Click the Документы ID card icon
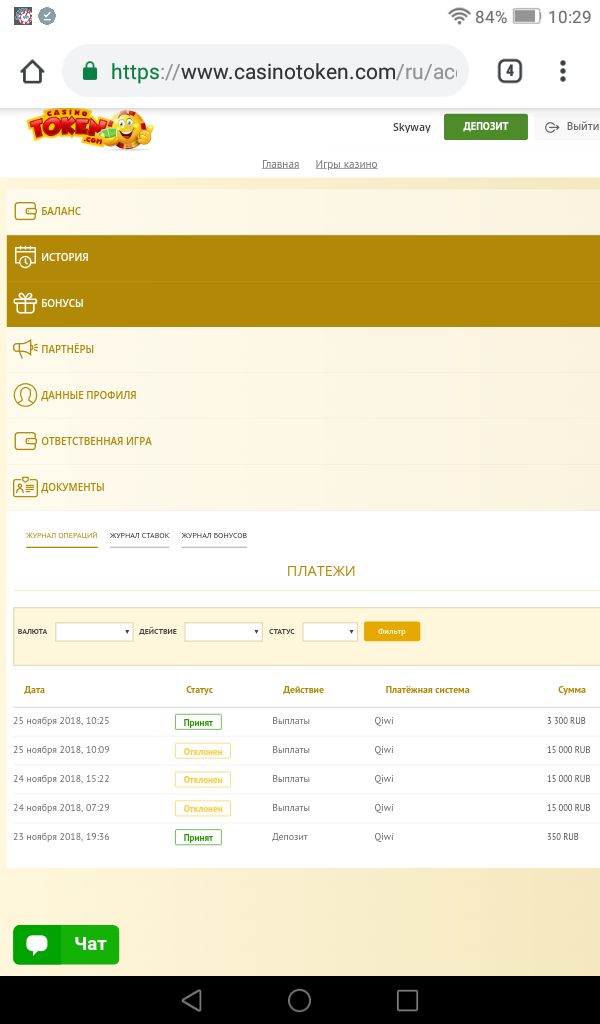This screenshot has height=1024, width=600. coord(25,487)
